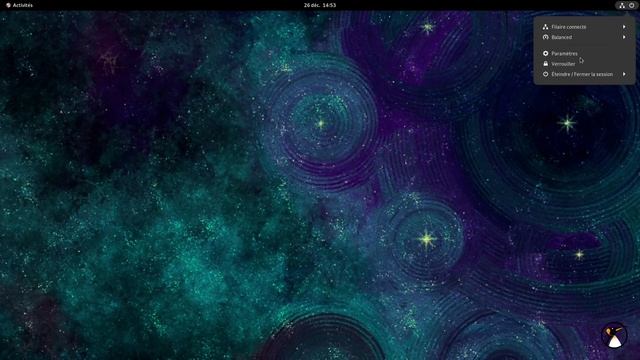640x360 pixels.
Task: Expand the Balanced power mode submenu arrow
Action: coord(624,37)
